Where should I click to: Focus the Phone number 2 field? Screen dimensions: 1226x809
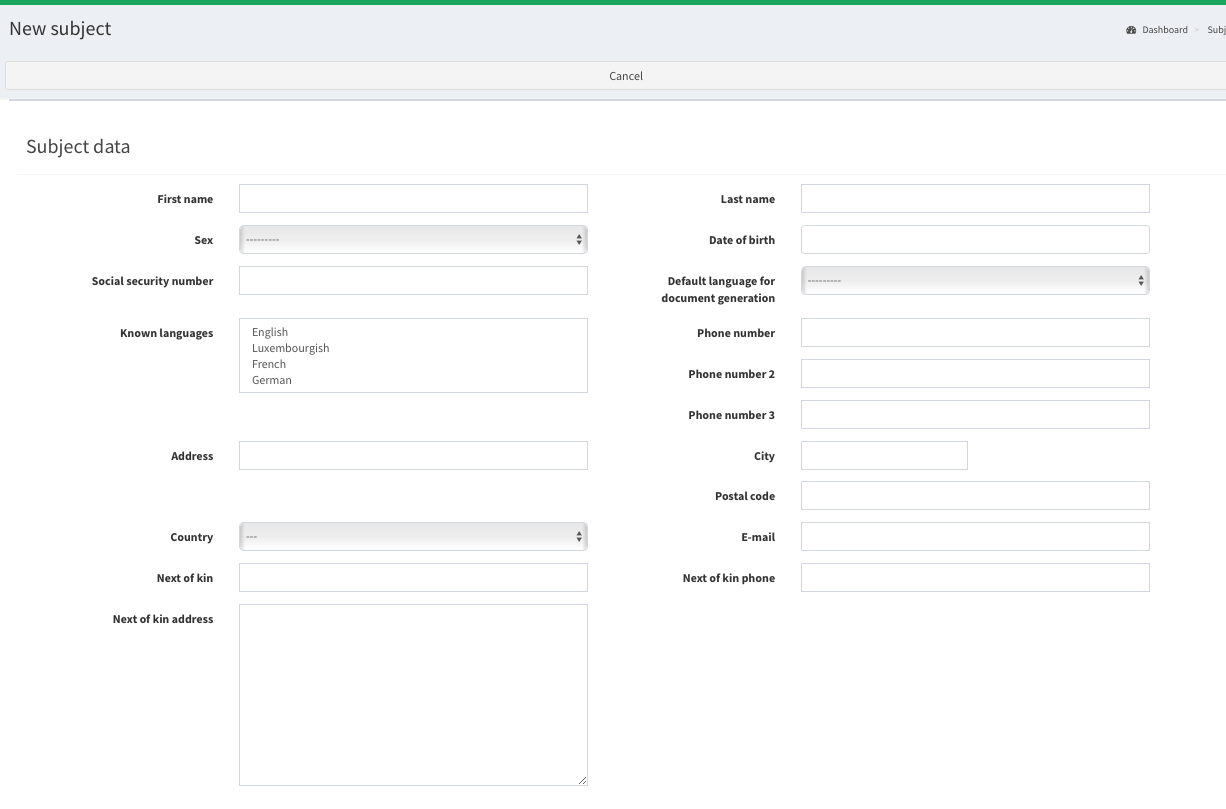[974, 374]
